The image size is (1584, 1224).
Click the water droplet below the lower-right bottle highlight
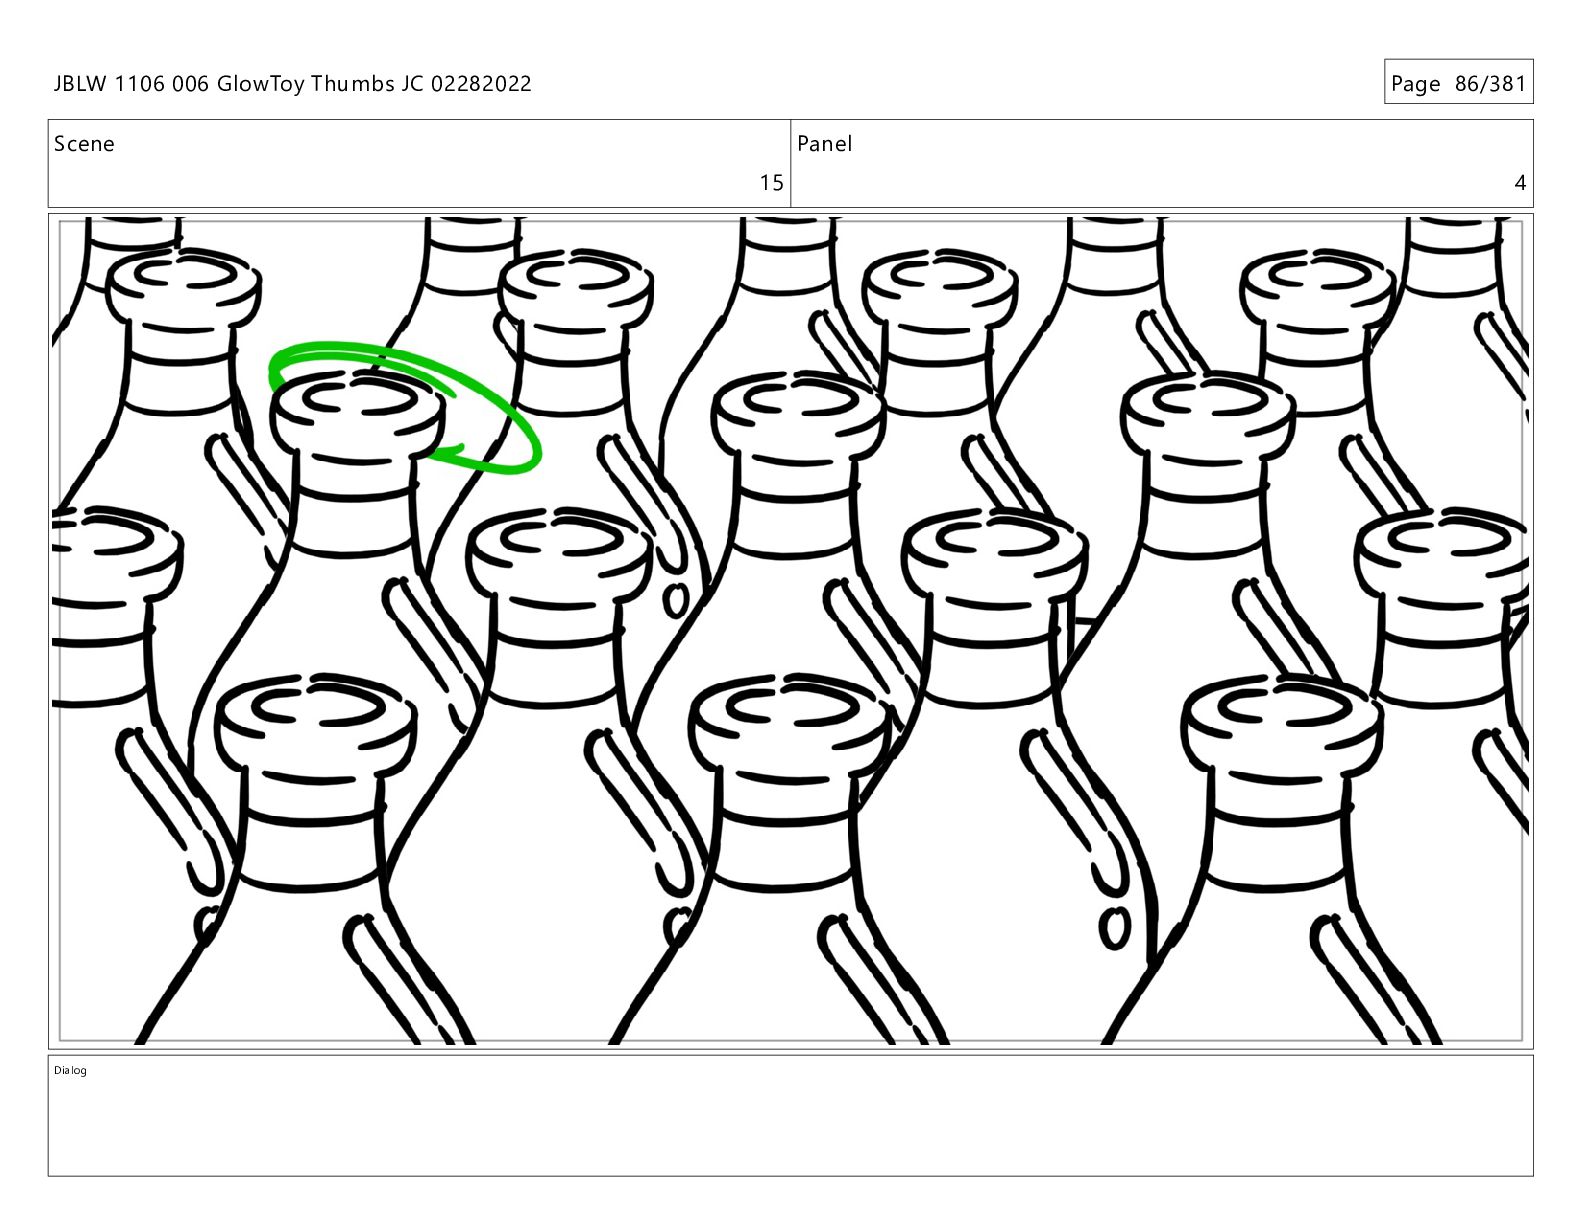coord(1114,928)
